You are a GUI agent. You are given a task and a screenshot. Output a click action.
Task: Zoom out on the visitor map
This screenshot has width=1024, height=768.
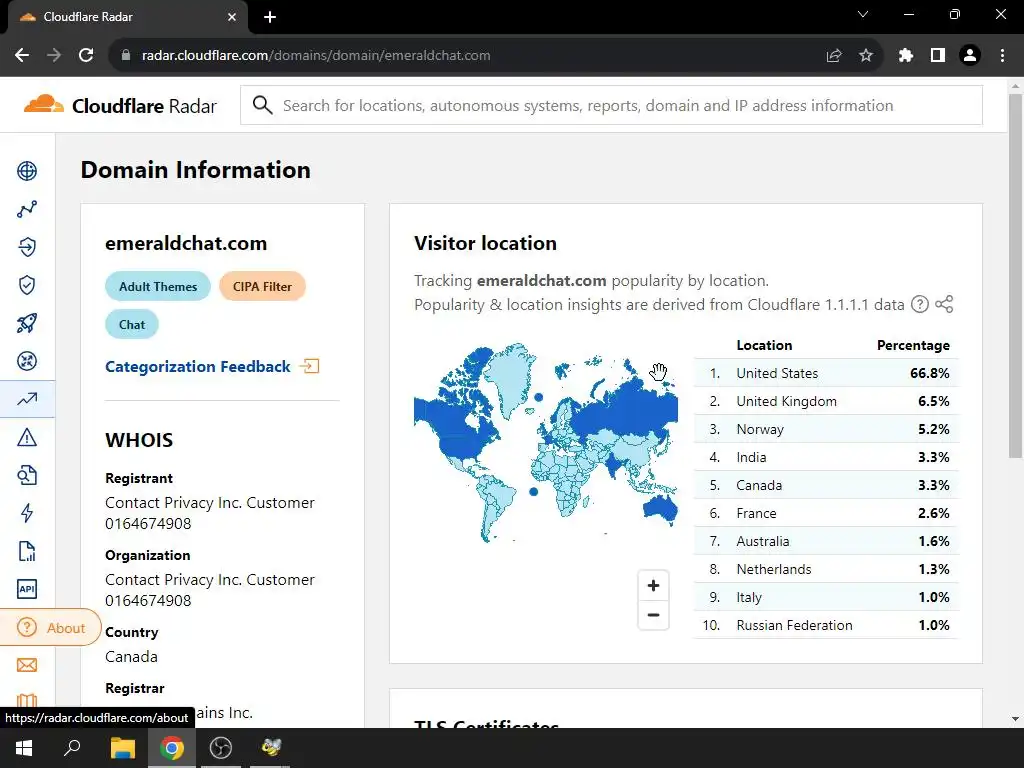[653, 615]
